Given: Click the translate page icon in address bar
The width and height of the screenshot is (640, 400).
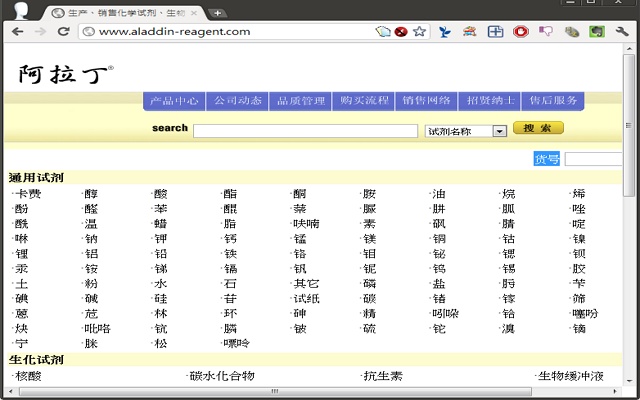Looking at the screenshot, I should click(383, 31).
